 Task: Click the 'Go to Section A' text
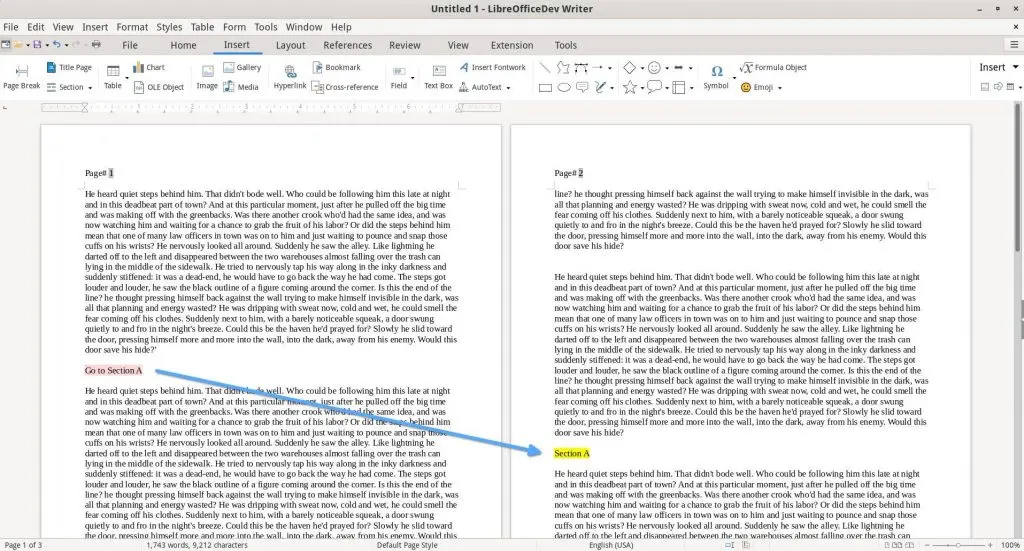click(113, 371)
